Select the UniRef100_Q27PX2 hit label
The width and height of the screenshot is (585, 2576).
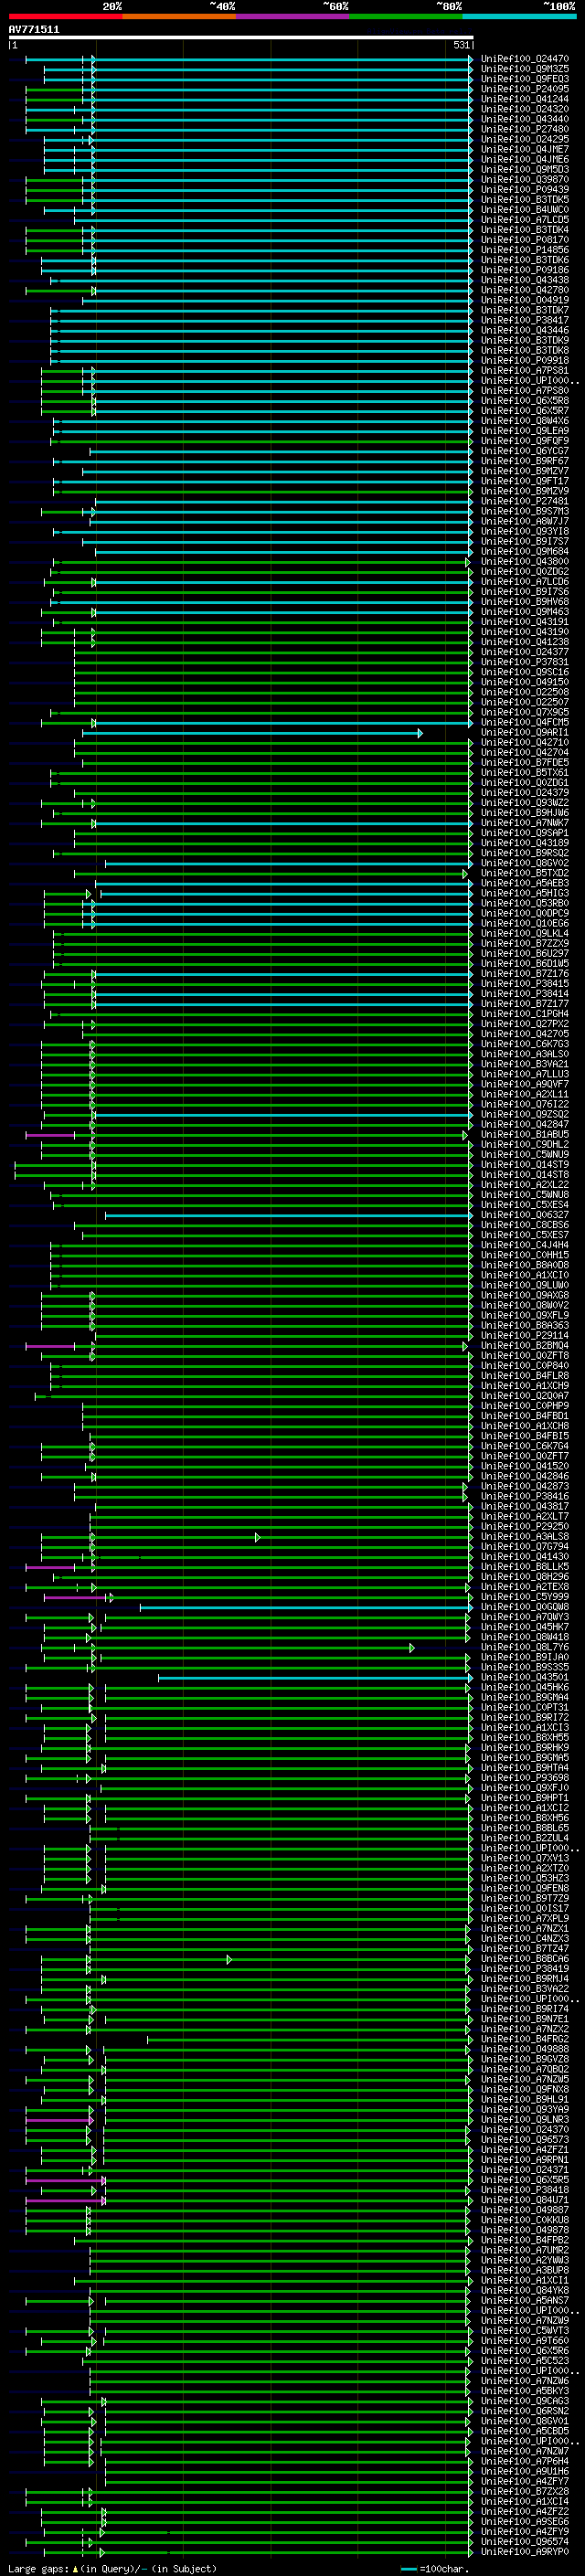click(x=525, y=1024)
